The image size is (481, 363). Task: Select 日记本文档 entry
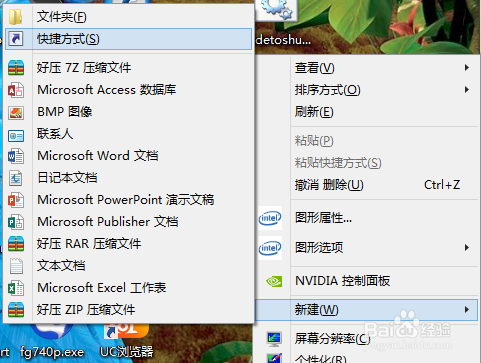(x=128, y=178)
